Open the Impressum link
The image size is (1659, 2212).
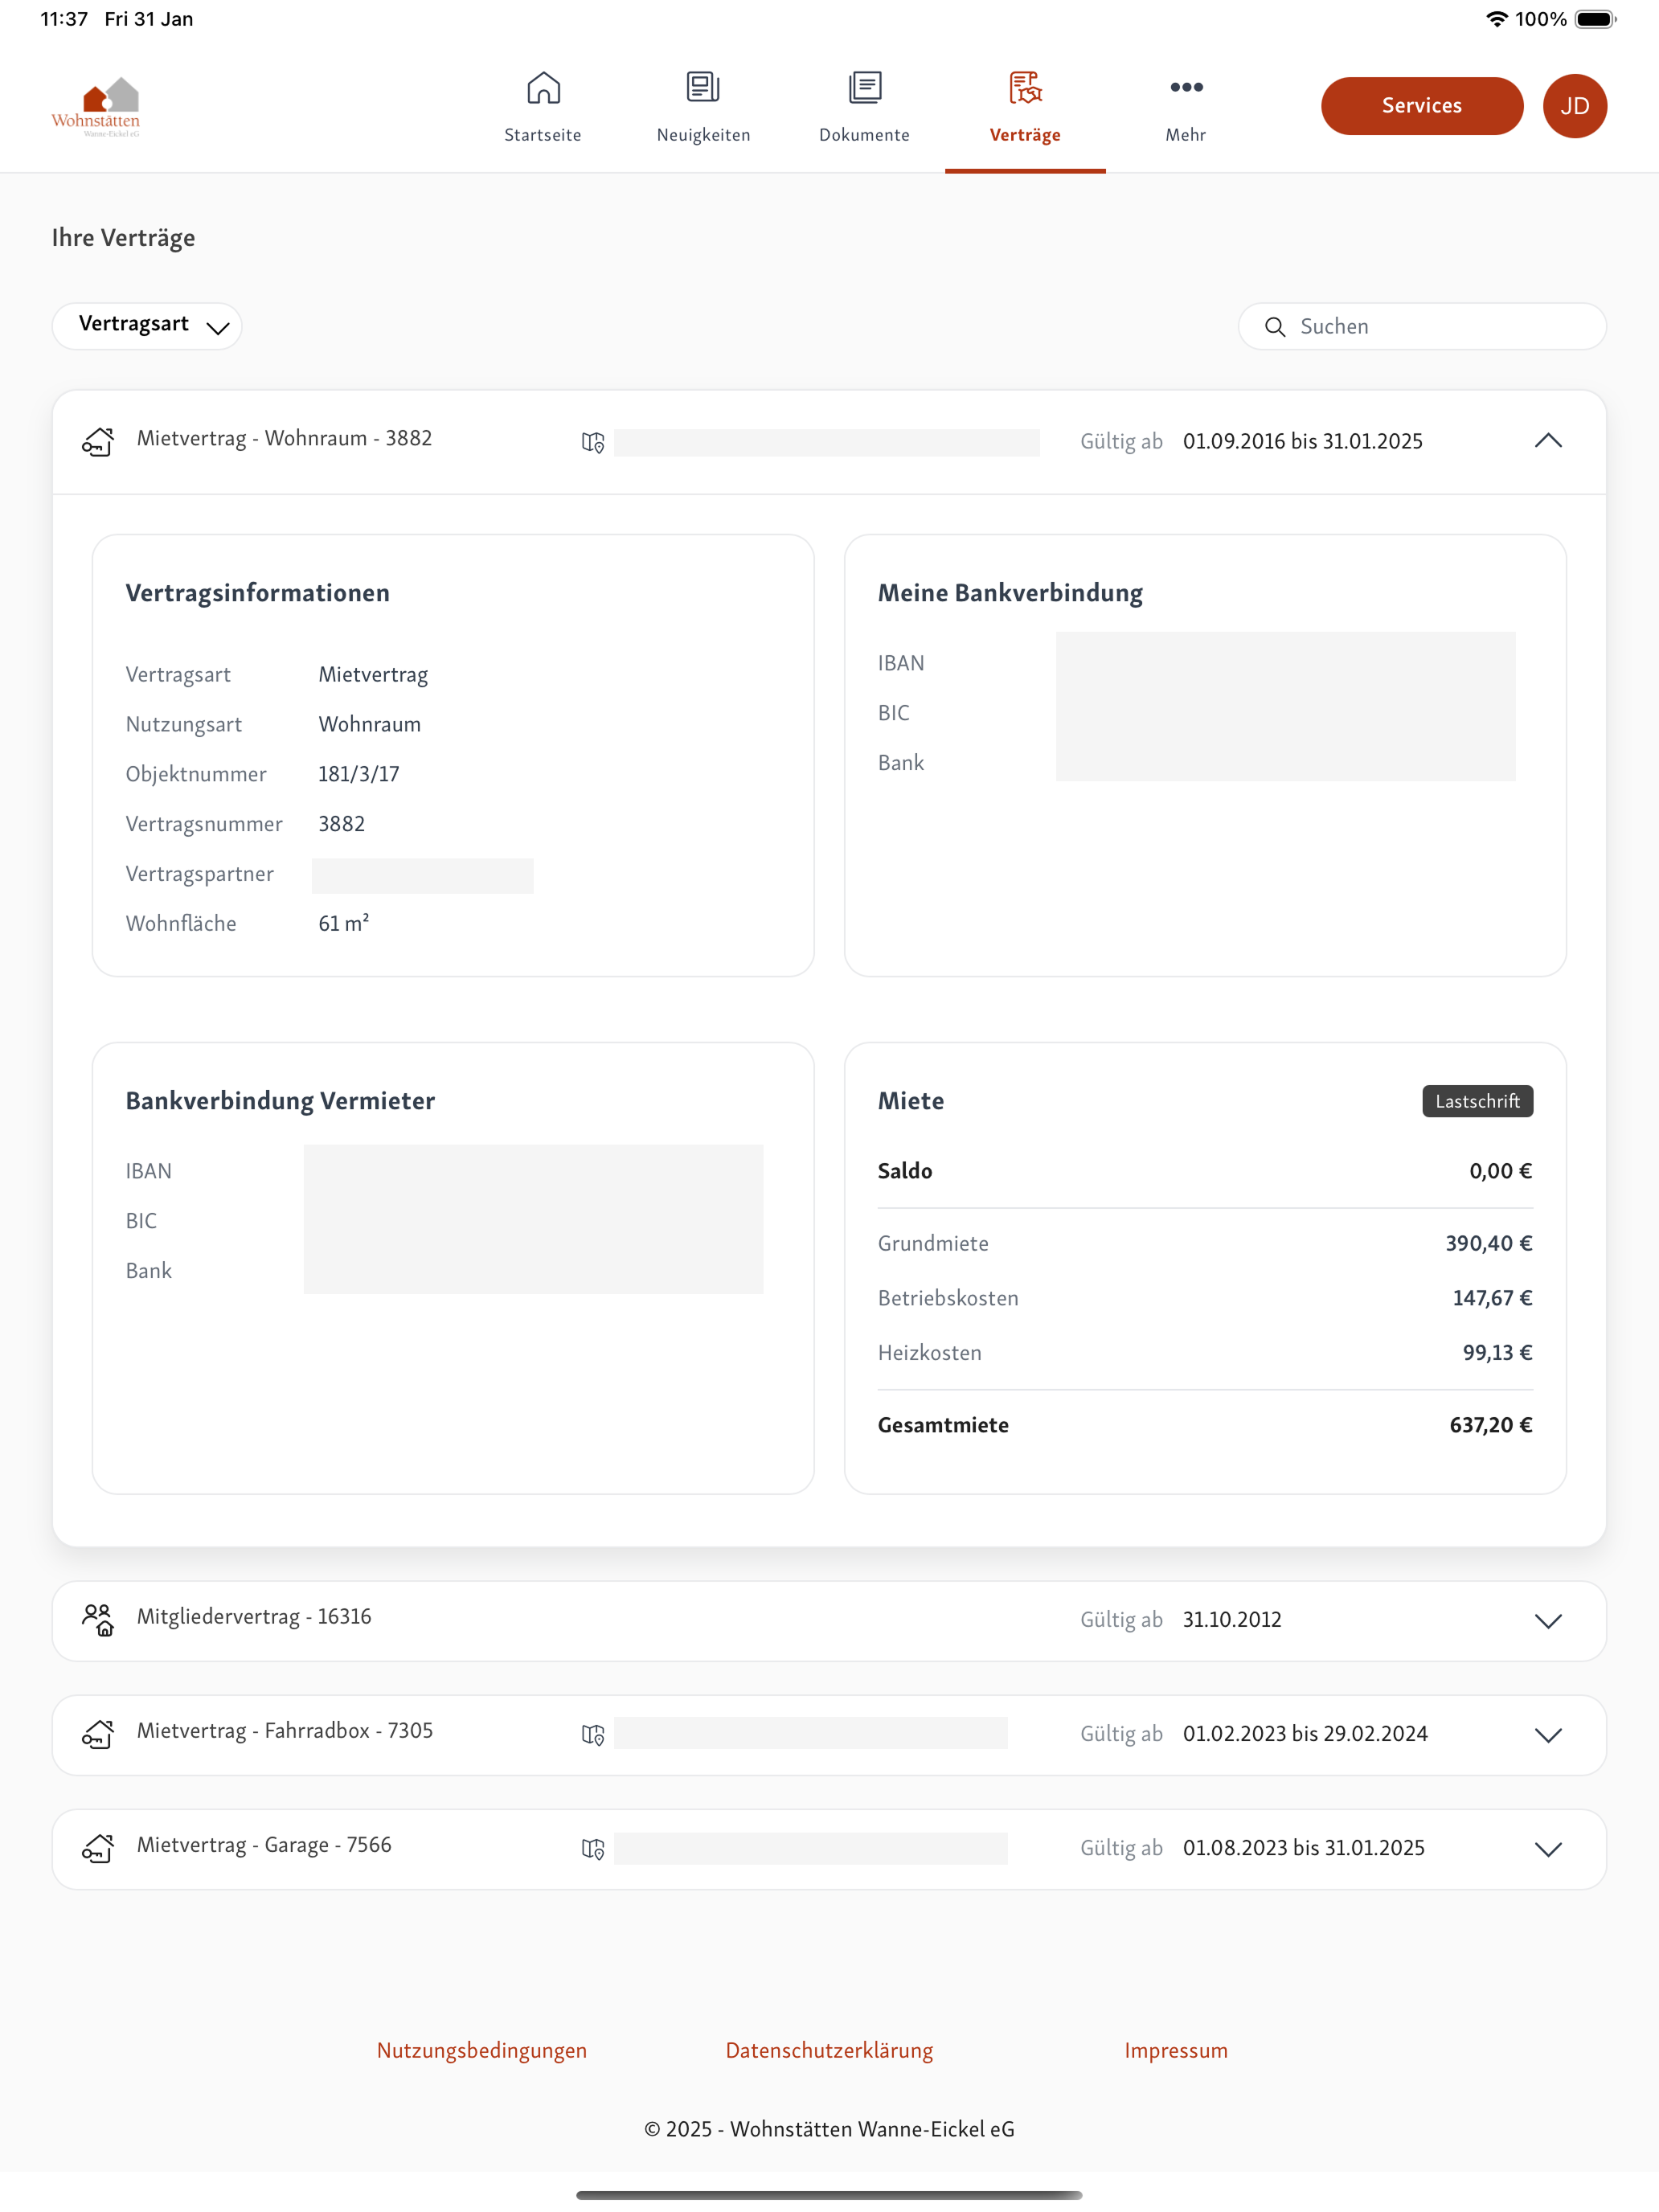point(1176,2050)
